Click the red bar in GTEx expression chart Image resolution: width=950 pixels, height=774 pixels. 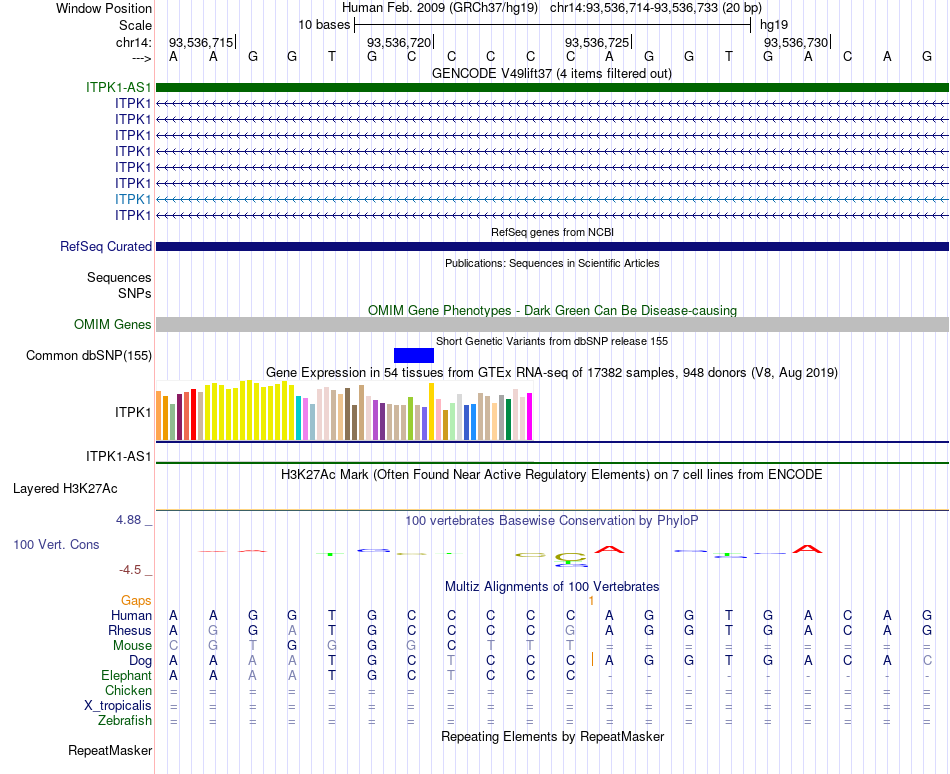coord(193,414)
